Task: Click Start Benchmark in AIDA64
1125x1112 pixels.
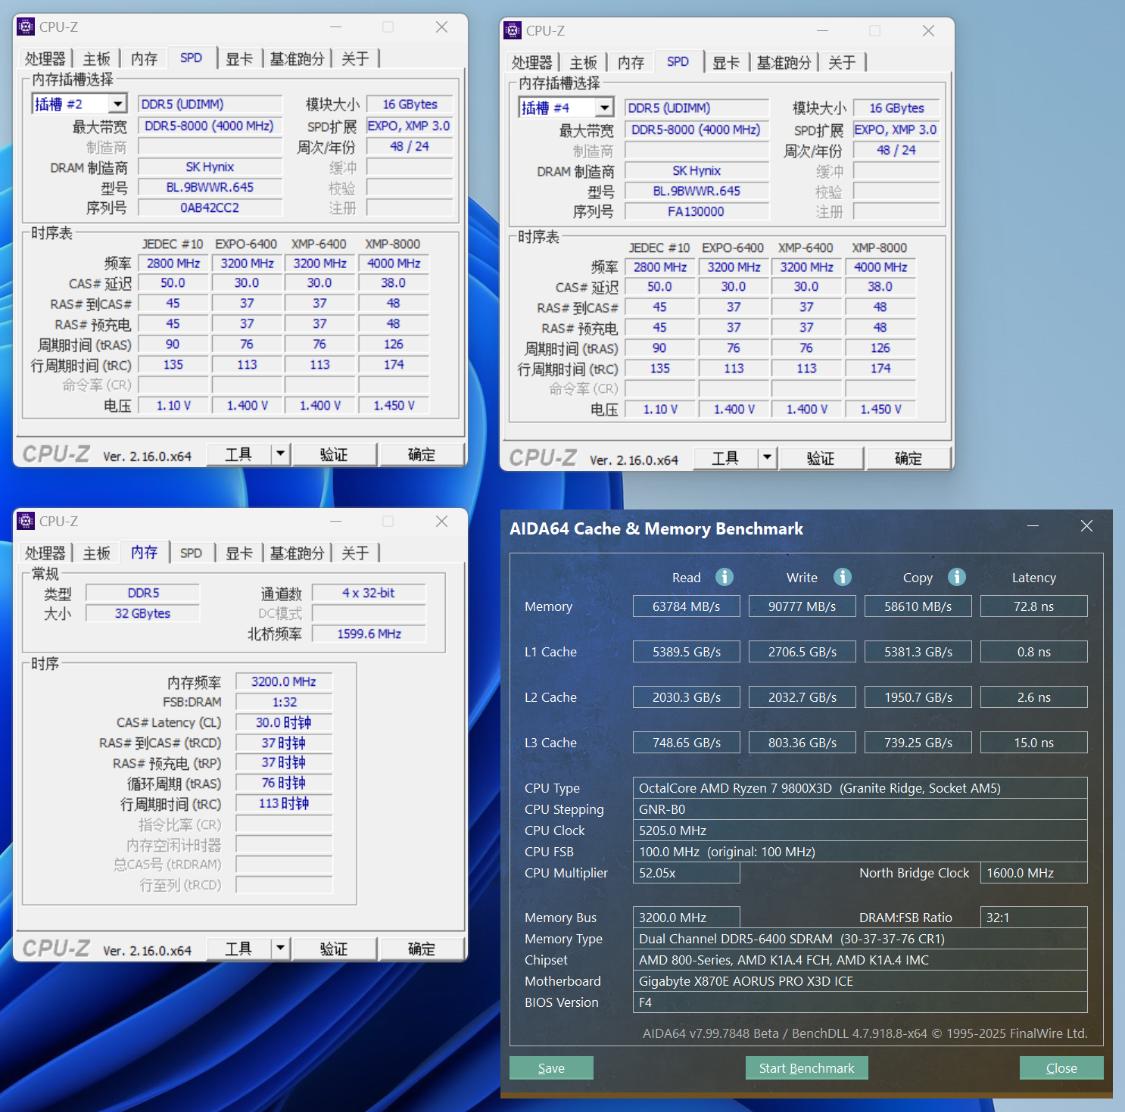Action: (x=806, y=1067)
